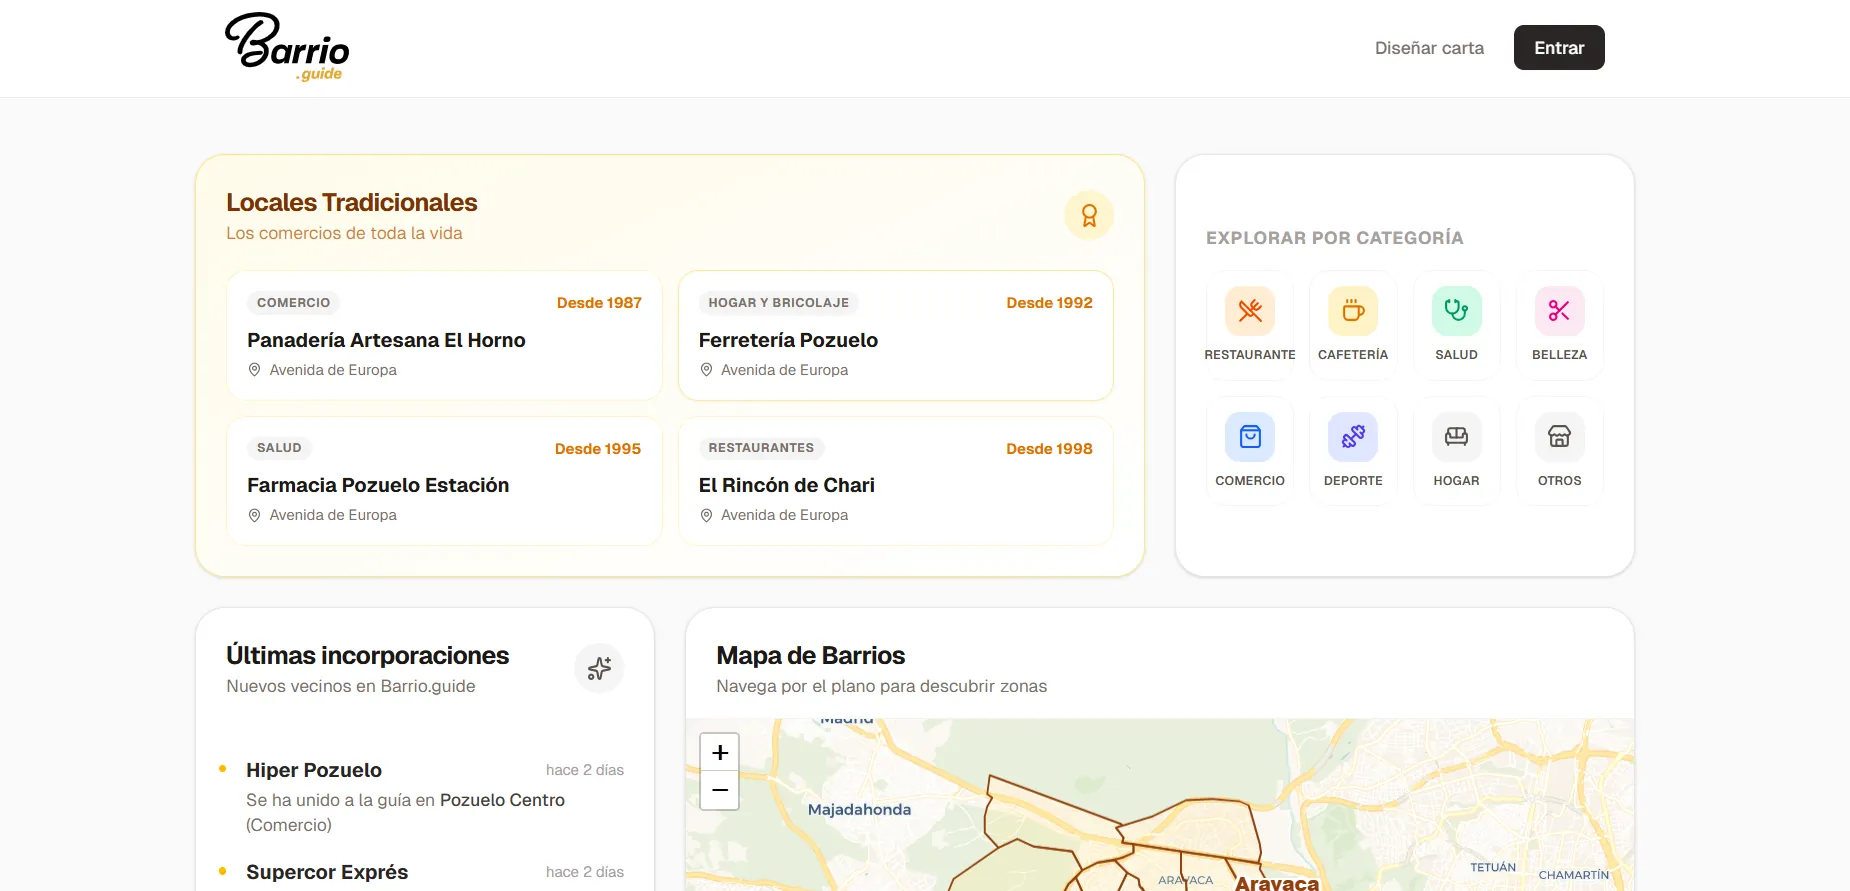Zoom out on the neighborhood map
Viewport: 1850px width, 891px height.
pyautogui.click(x=720, y=790)
